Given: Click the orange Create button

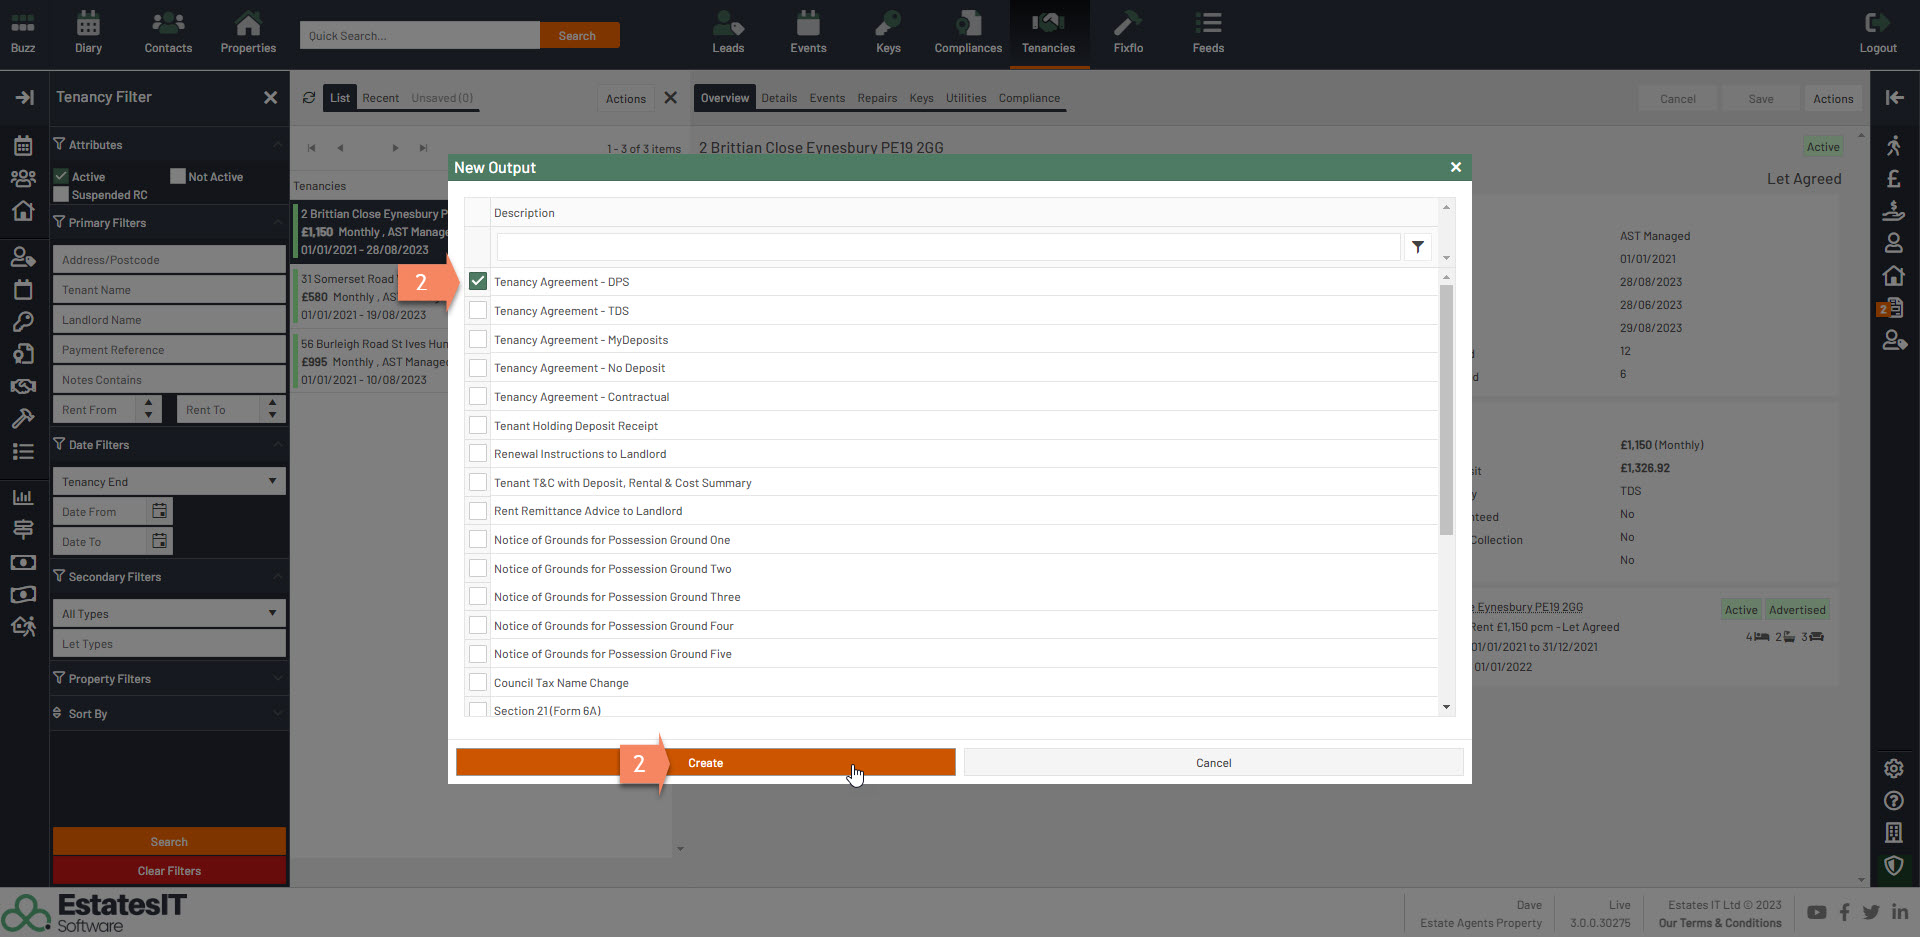Looking at the screenshot, I should (x=705, y=763).
